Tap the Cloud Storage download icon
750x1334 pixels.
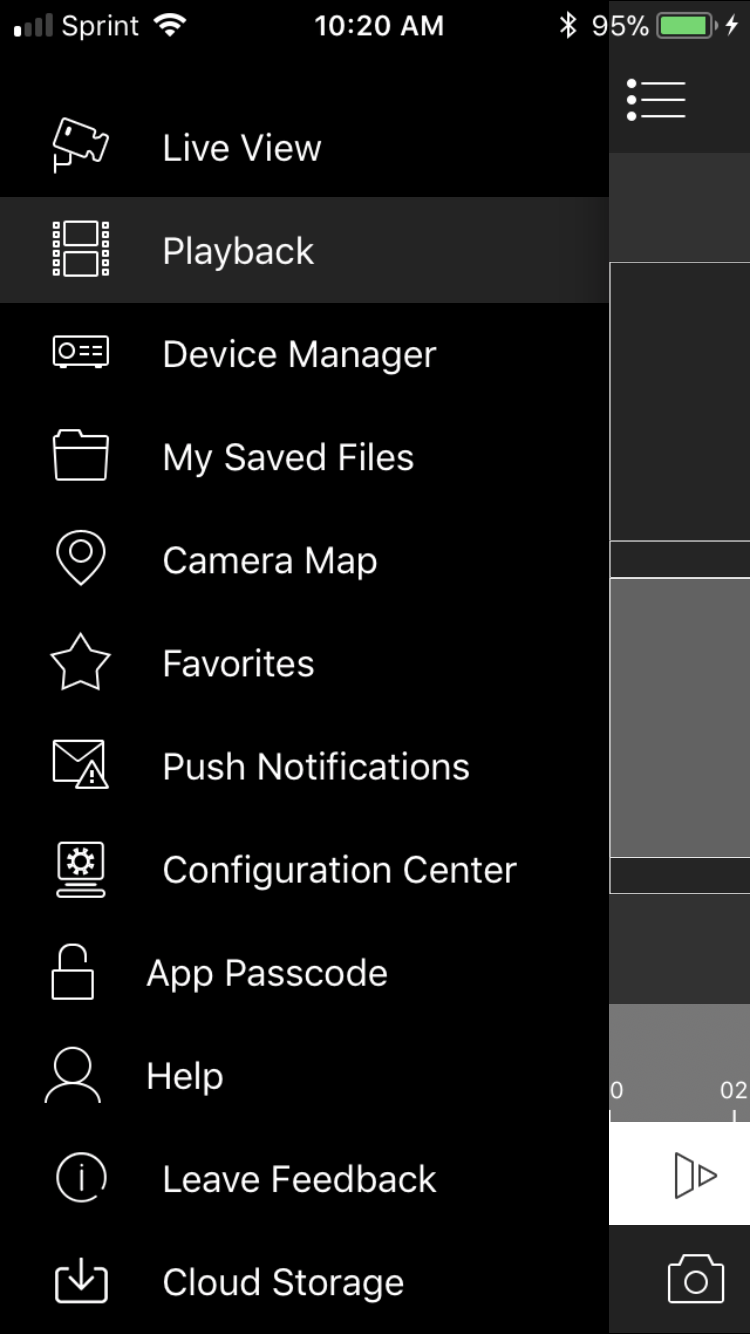[80, 1282]
